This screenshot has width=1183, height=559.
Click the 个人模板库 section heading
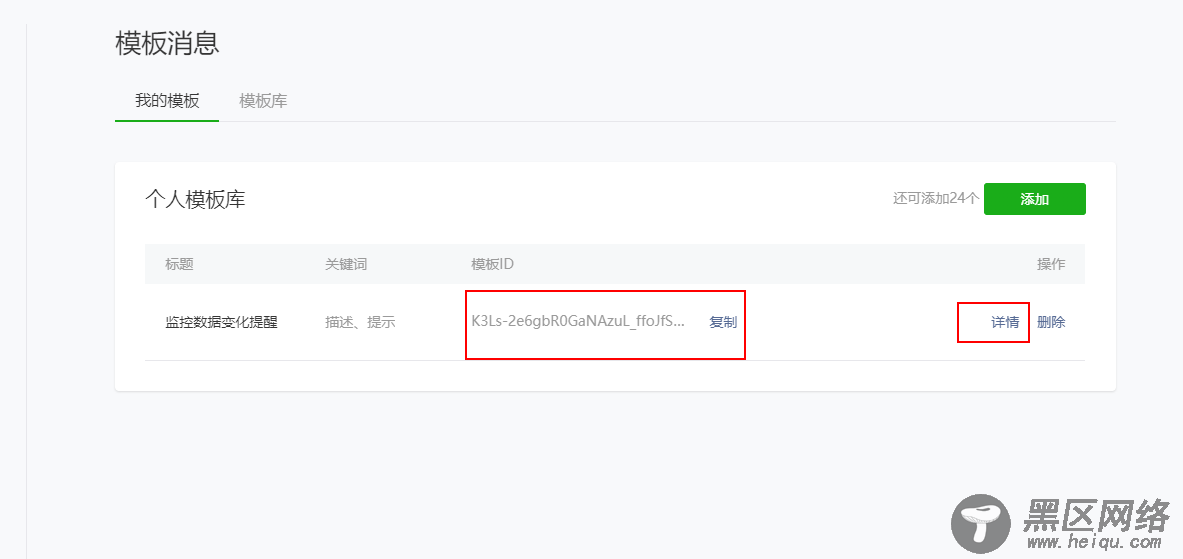coord(195,200)
